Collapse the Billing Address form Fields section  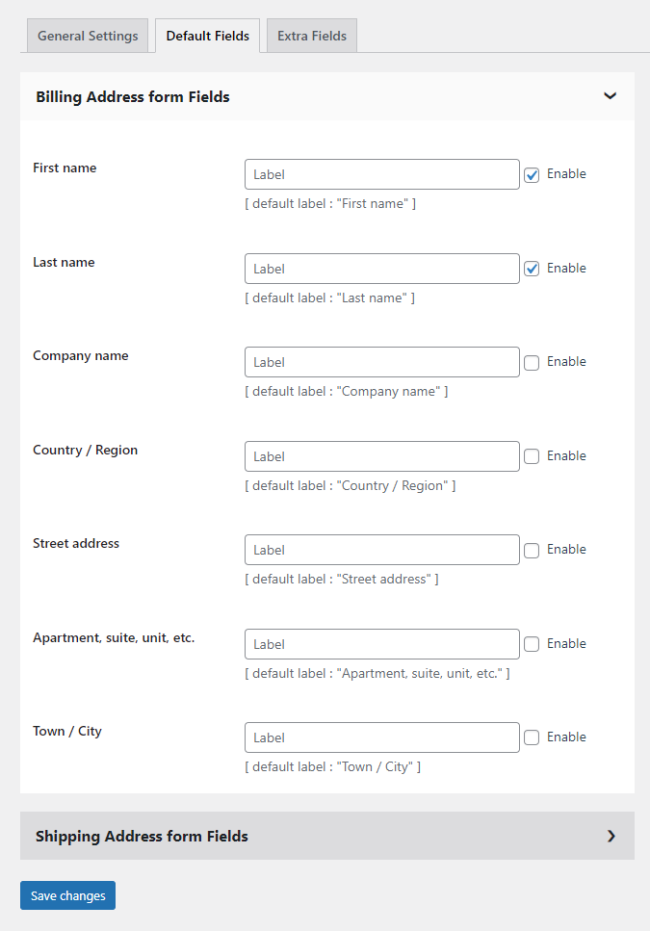pos(610,97)
